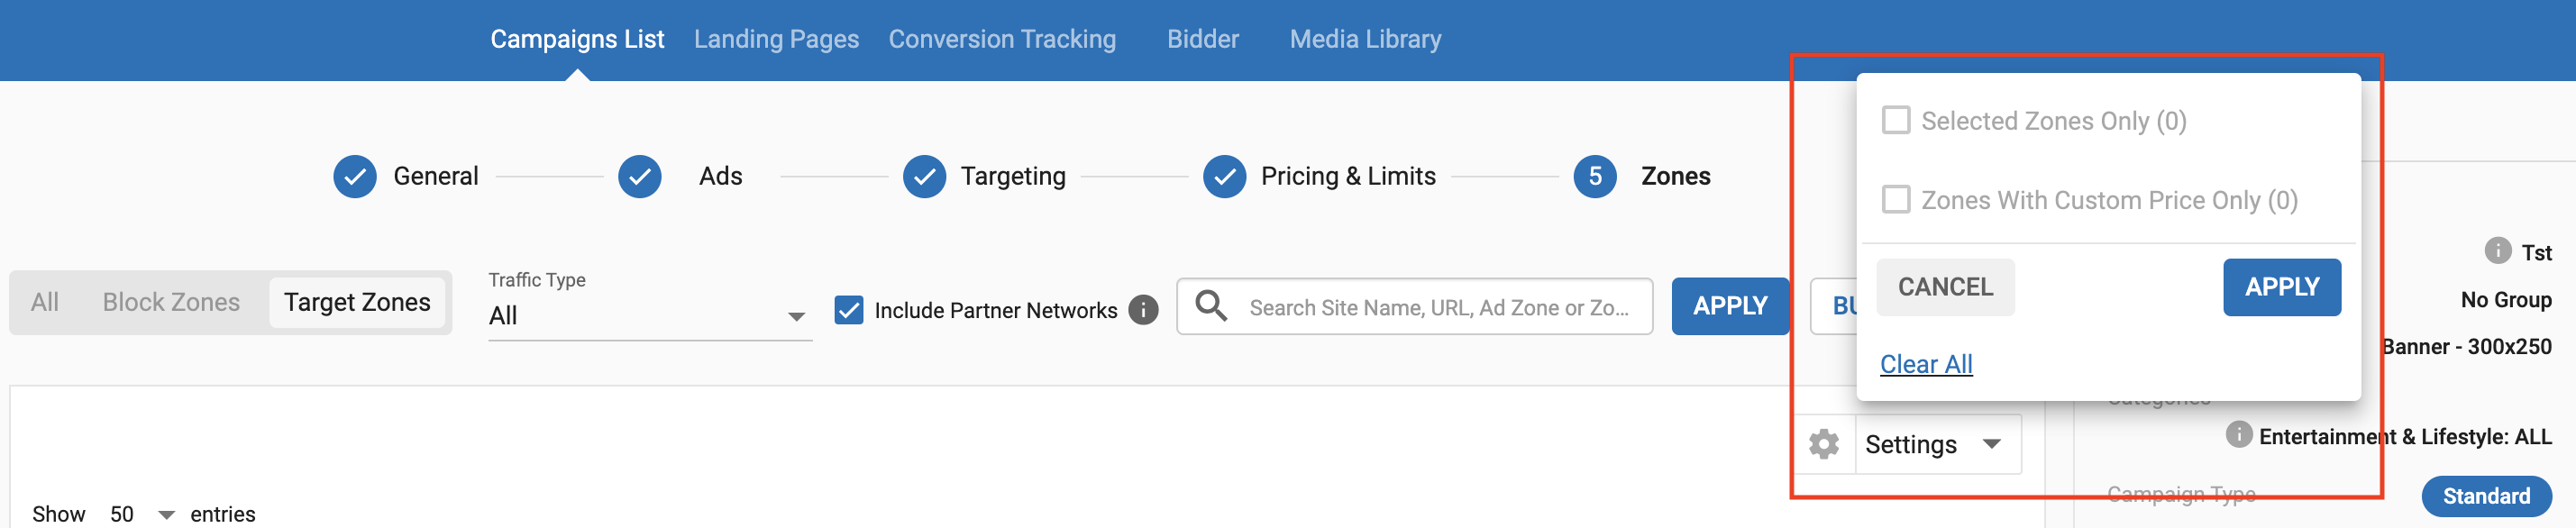Uncheck Include Partner Networks checkbox
Viewport: 2576px width, 528px height.
[849, 310]
